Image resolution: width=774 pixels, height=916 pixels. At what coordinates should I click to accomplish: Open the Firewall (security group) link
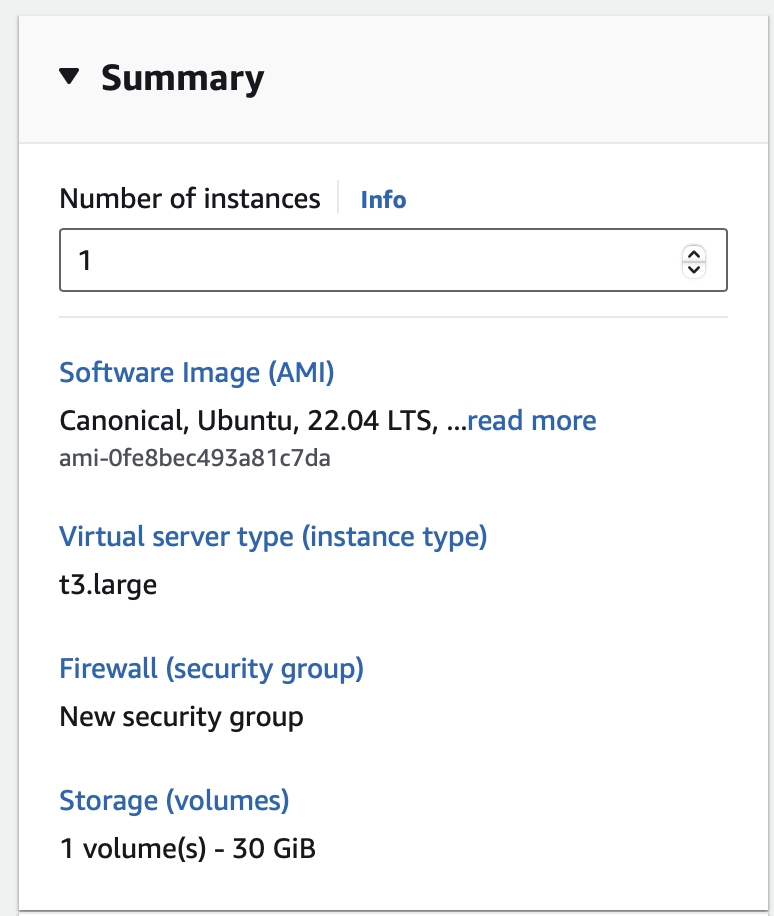[211, 668]
